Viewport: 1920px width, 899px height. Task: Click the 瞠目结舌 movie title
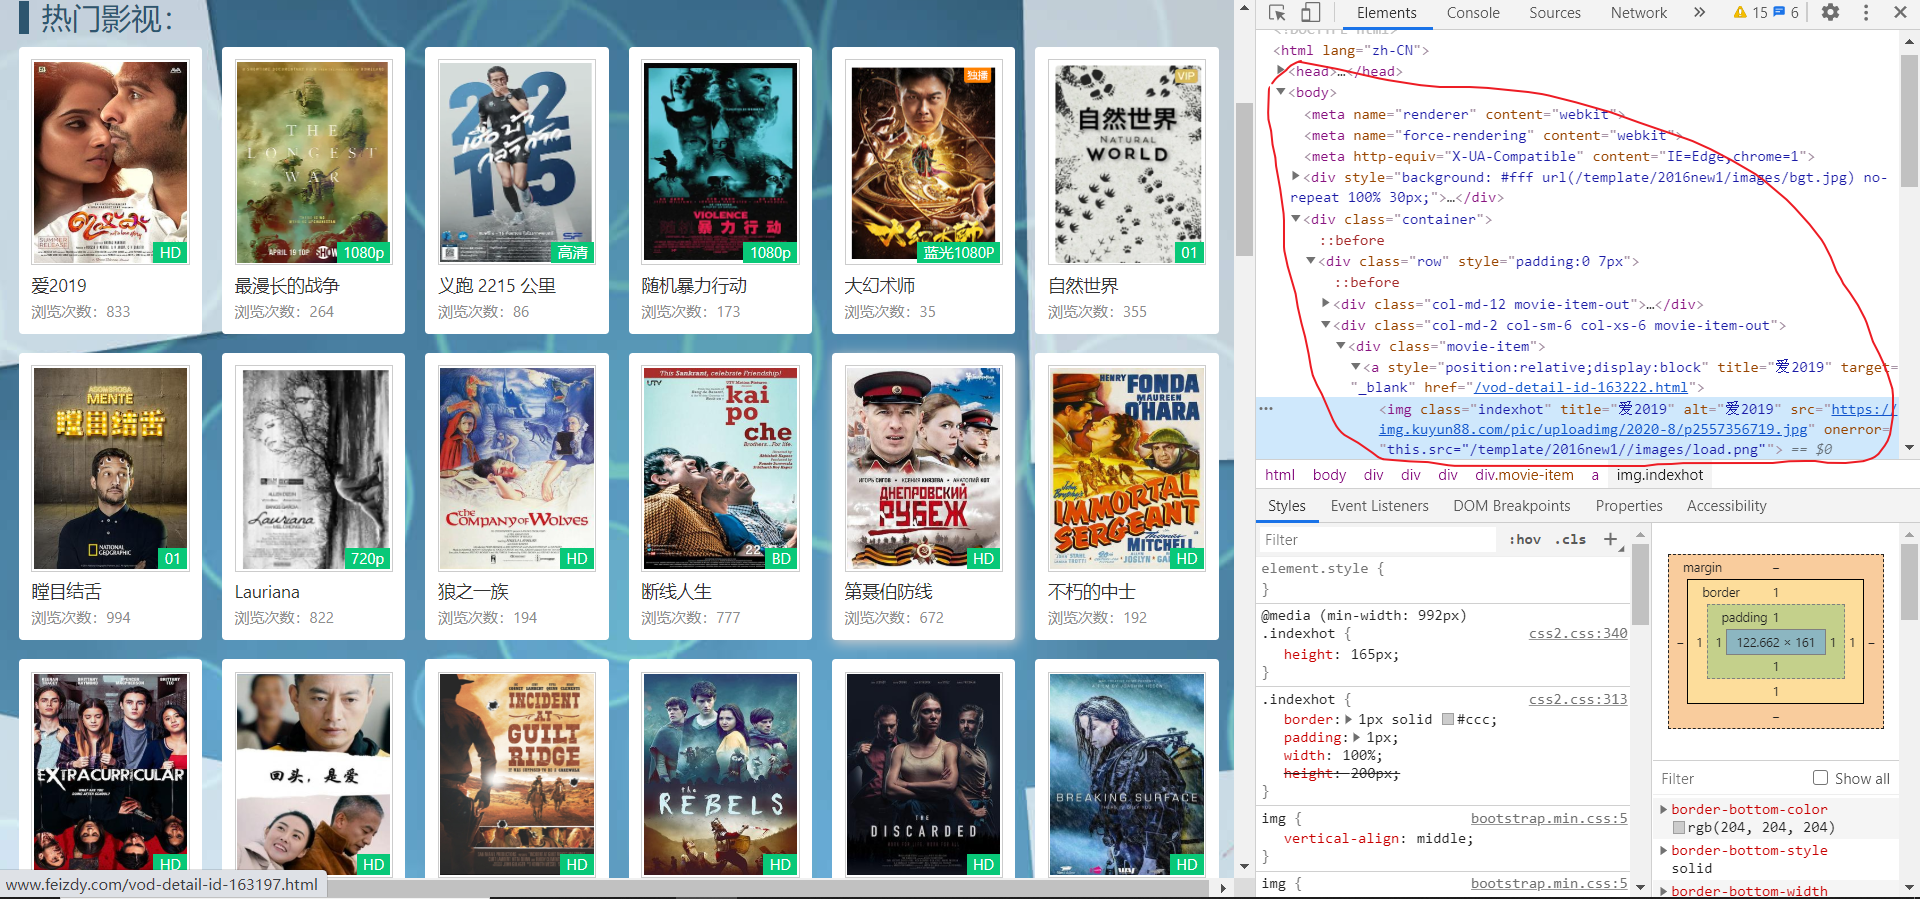pyautogui.click(x=66, y=592)
